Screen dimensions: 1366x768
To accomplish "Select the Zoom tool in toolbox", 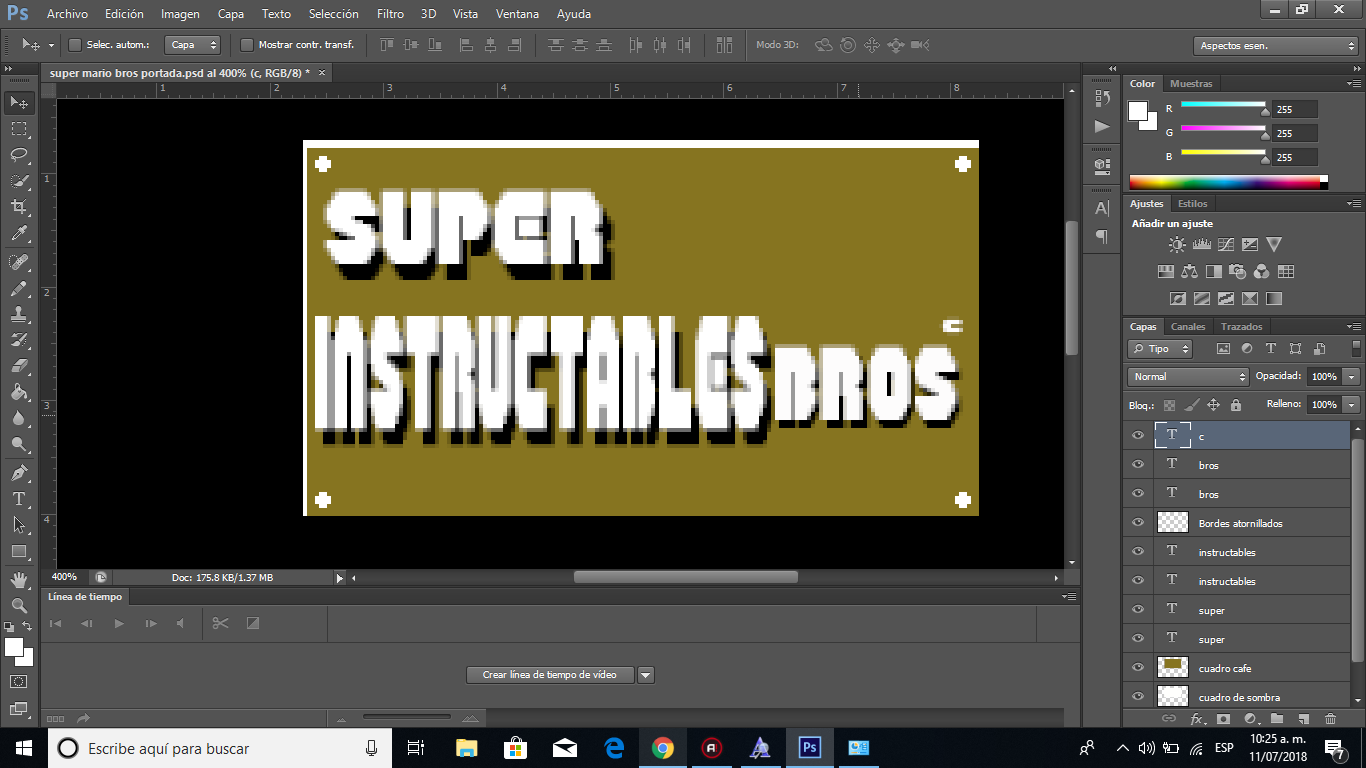I will [x=18, y=605].
